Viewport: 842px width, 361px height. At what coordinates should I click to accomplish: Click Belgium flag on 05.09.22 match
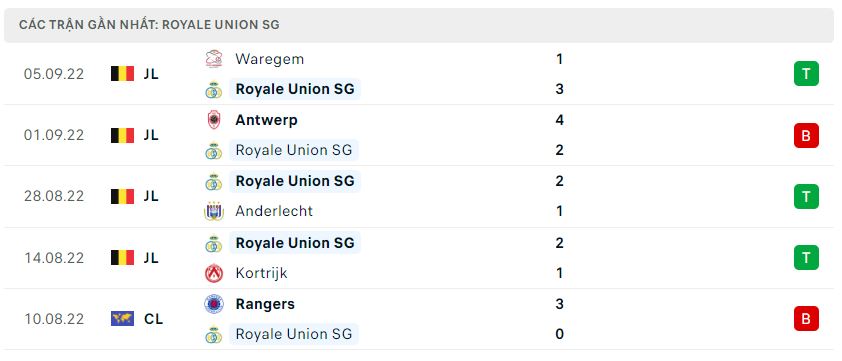[x=122, y=74]
